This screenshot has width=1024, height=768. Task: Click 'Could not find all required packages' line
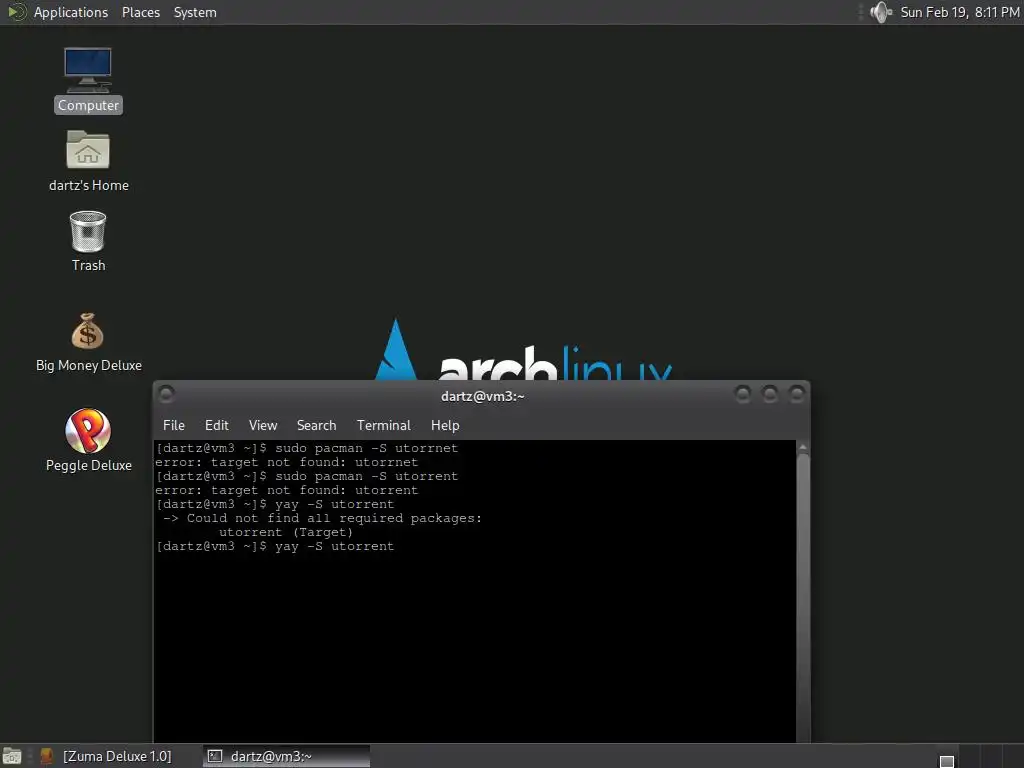(322, 519)
